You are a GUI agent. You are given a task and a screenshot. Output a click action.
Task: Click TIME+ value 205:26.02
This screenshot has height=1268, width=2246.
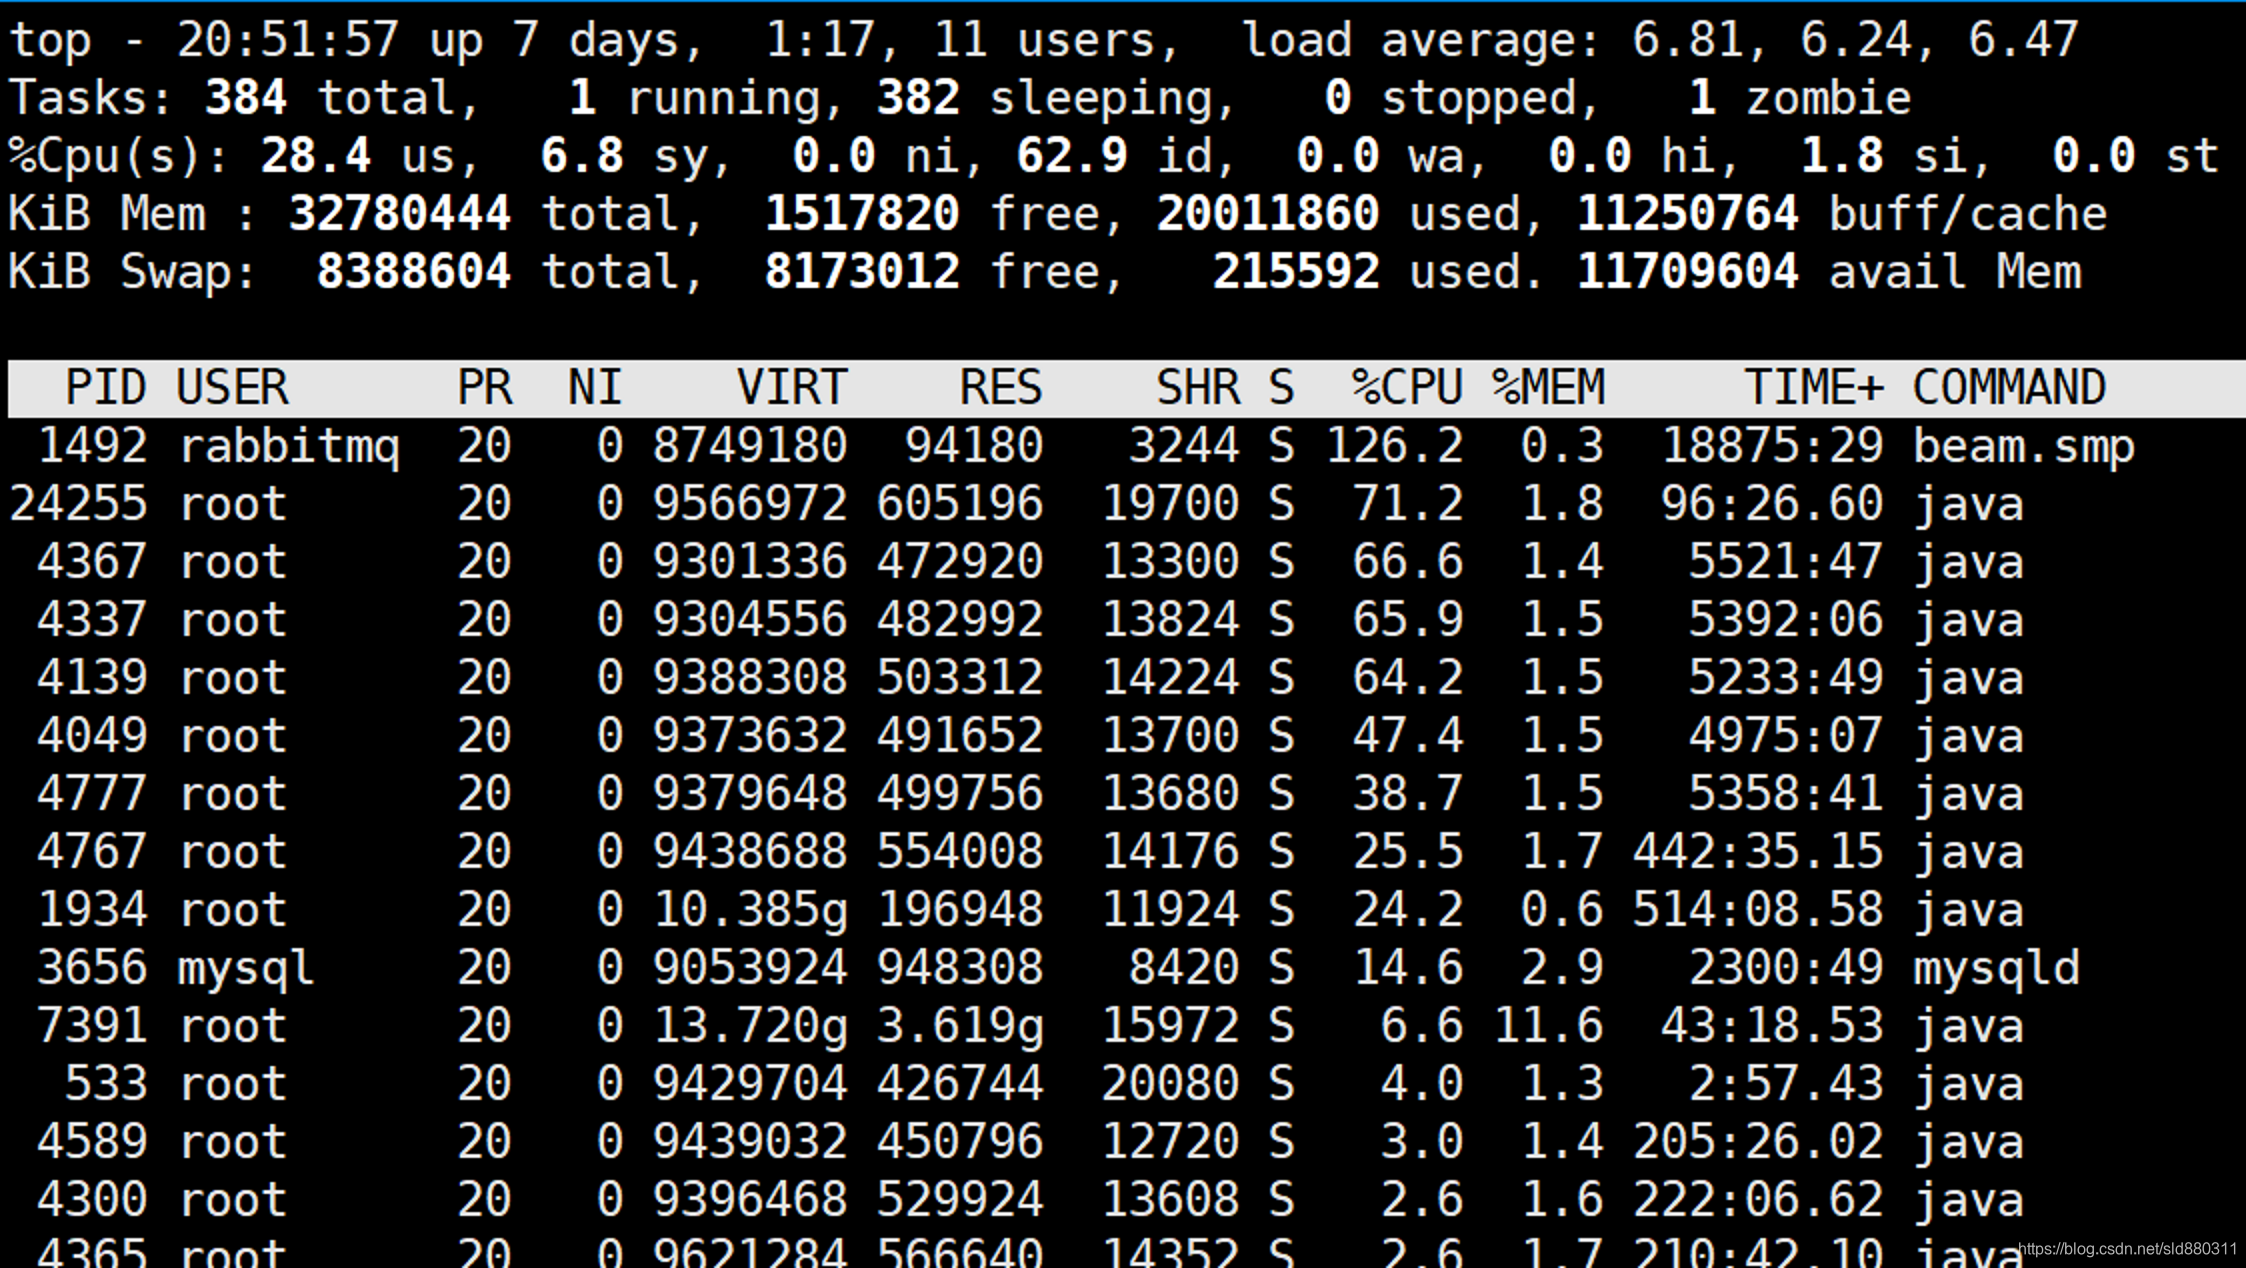[1758, 1142]
